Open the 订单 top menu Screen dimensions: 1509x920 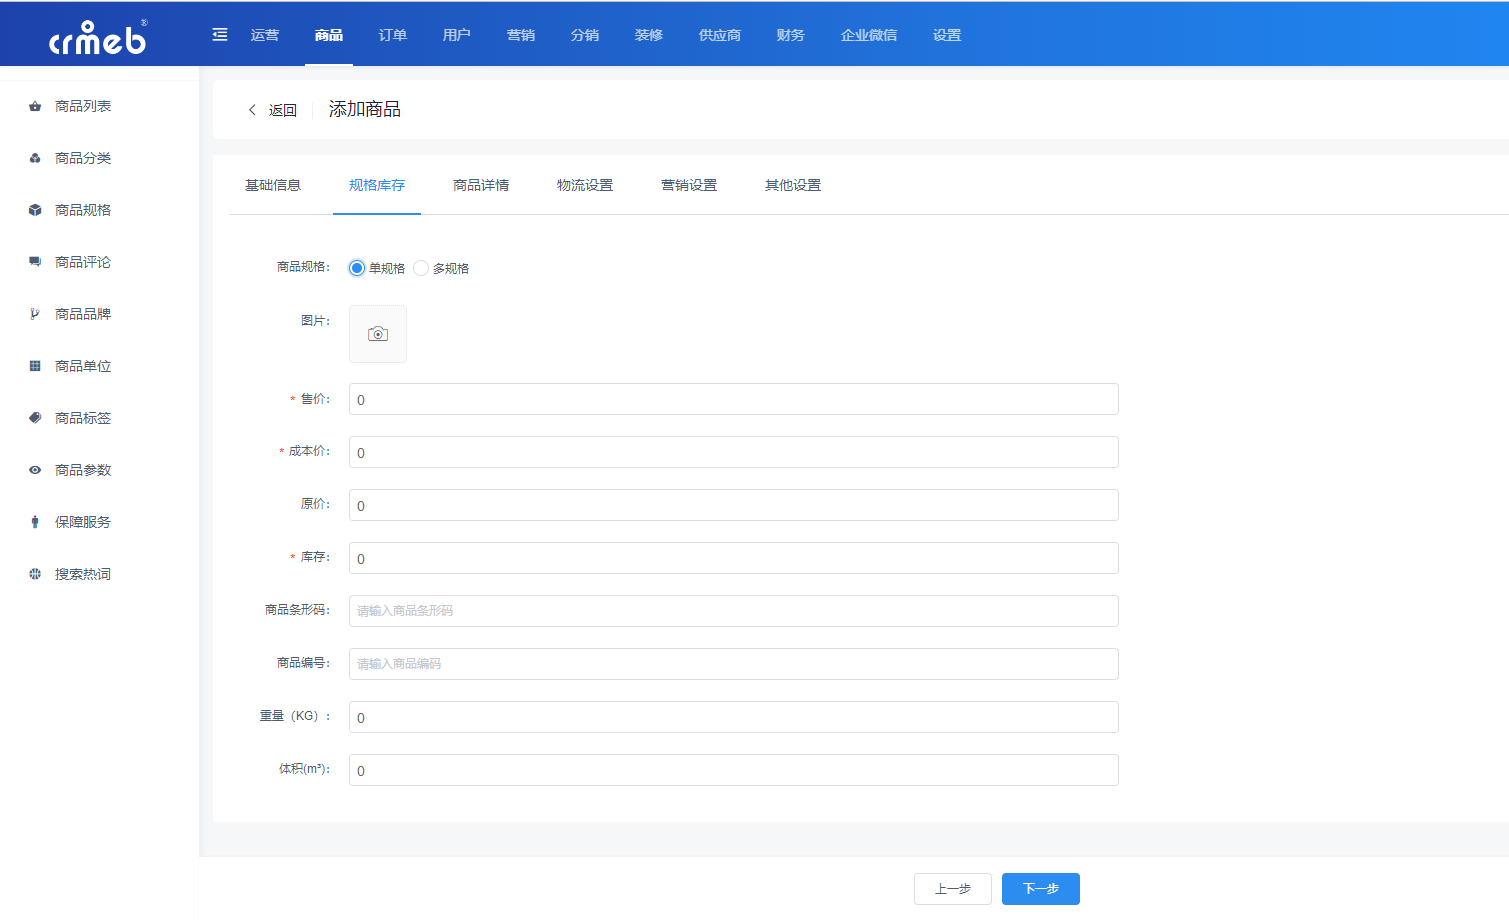393,35
